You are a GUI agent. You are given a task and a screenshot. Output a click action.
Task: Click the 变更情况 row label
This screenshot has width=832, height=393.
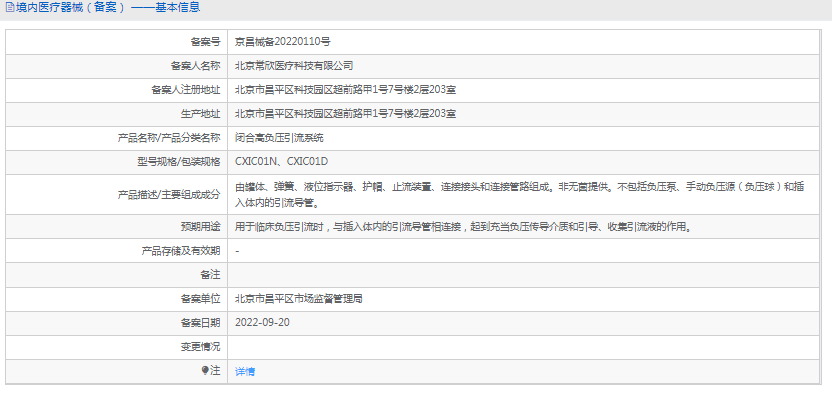point(200,347)
